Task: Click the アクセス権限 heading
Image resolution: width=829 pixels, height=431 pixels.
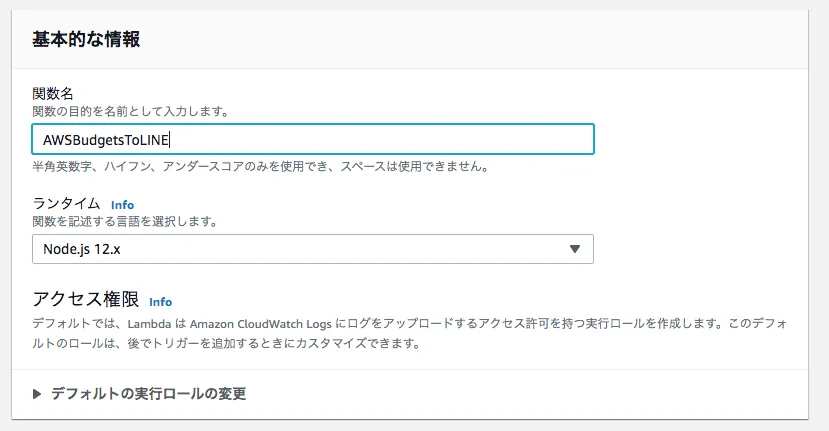Action: click(85, 300)
